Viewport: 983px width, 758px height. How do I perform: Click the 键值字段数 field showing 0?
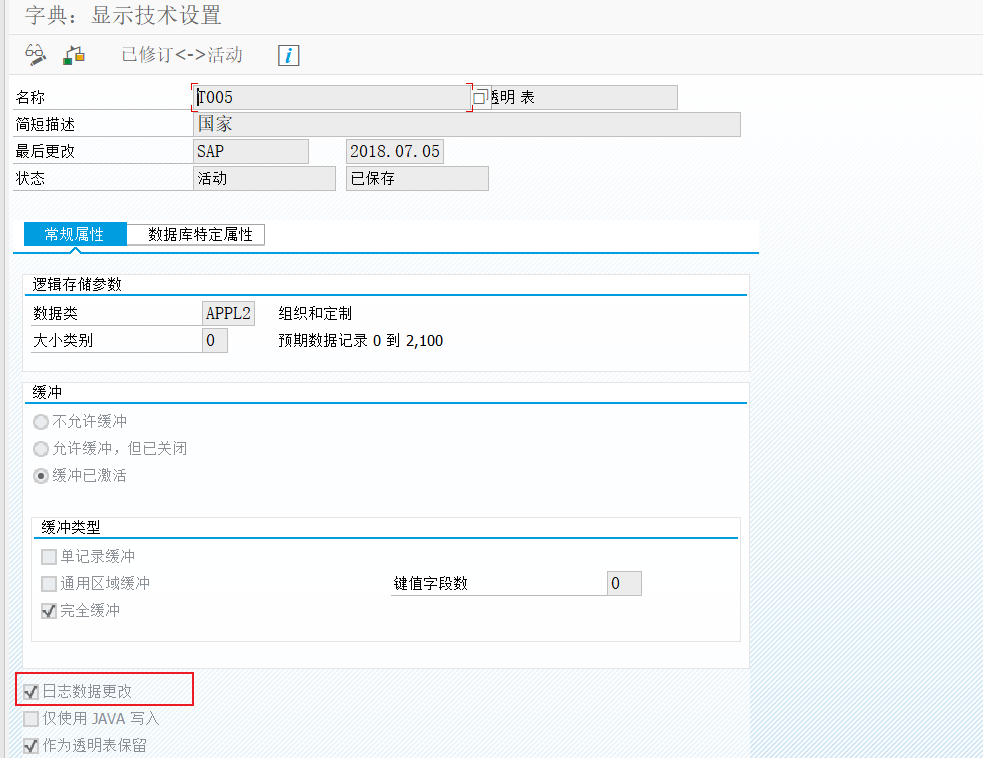(x=624, y=583)
